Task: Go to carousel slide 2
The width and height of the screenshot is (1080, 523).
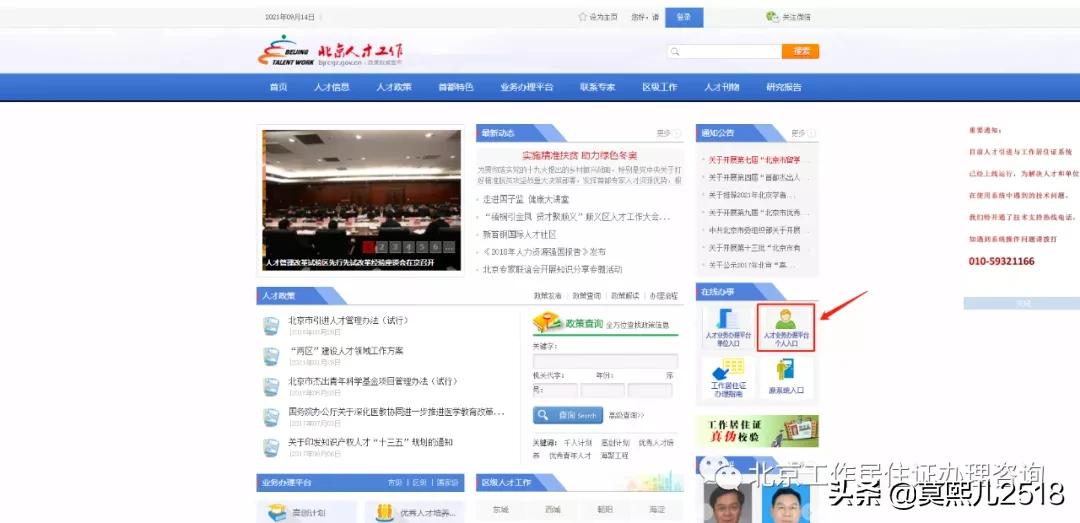Action: [x=382, y=247]
